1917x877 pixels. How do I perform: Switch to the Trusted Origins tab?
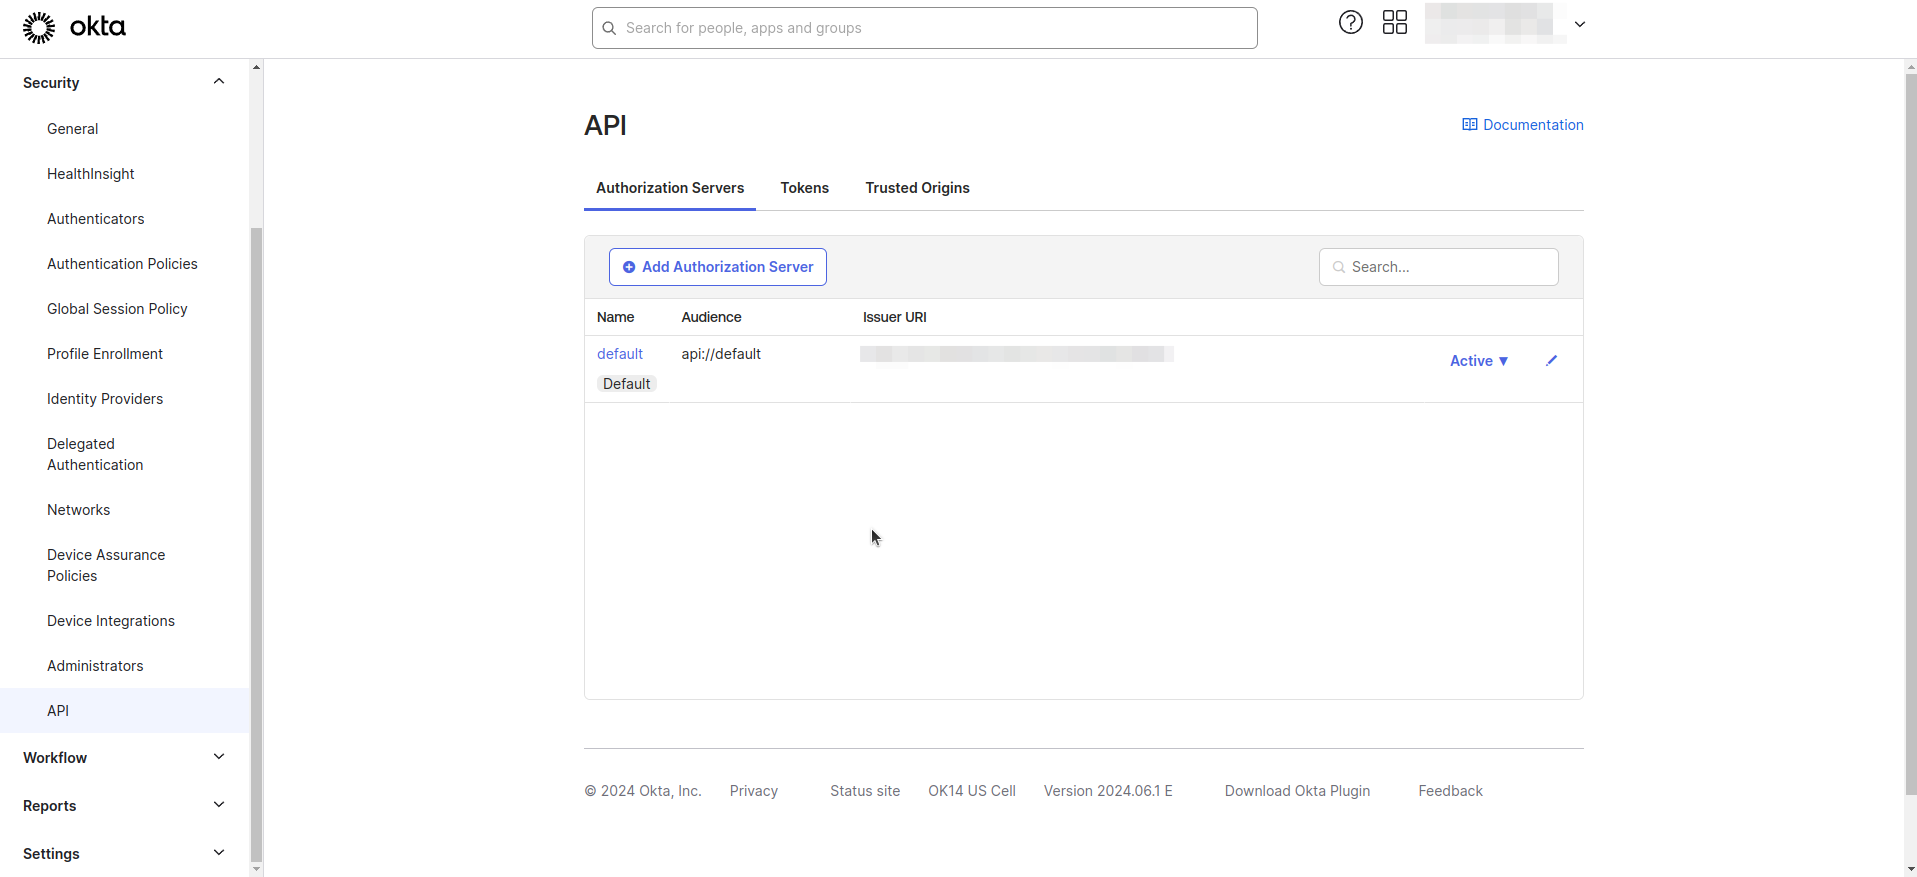[917, 188]
